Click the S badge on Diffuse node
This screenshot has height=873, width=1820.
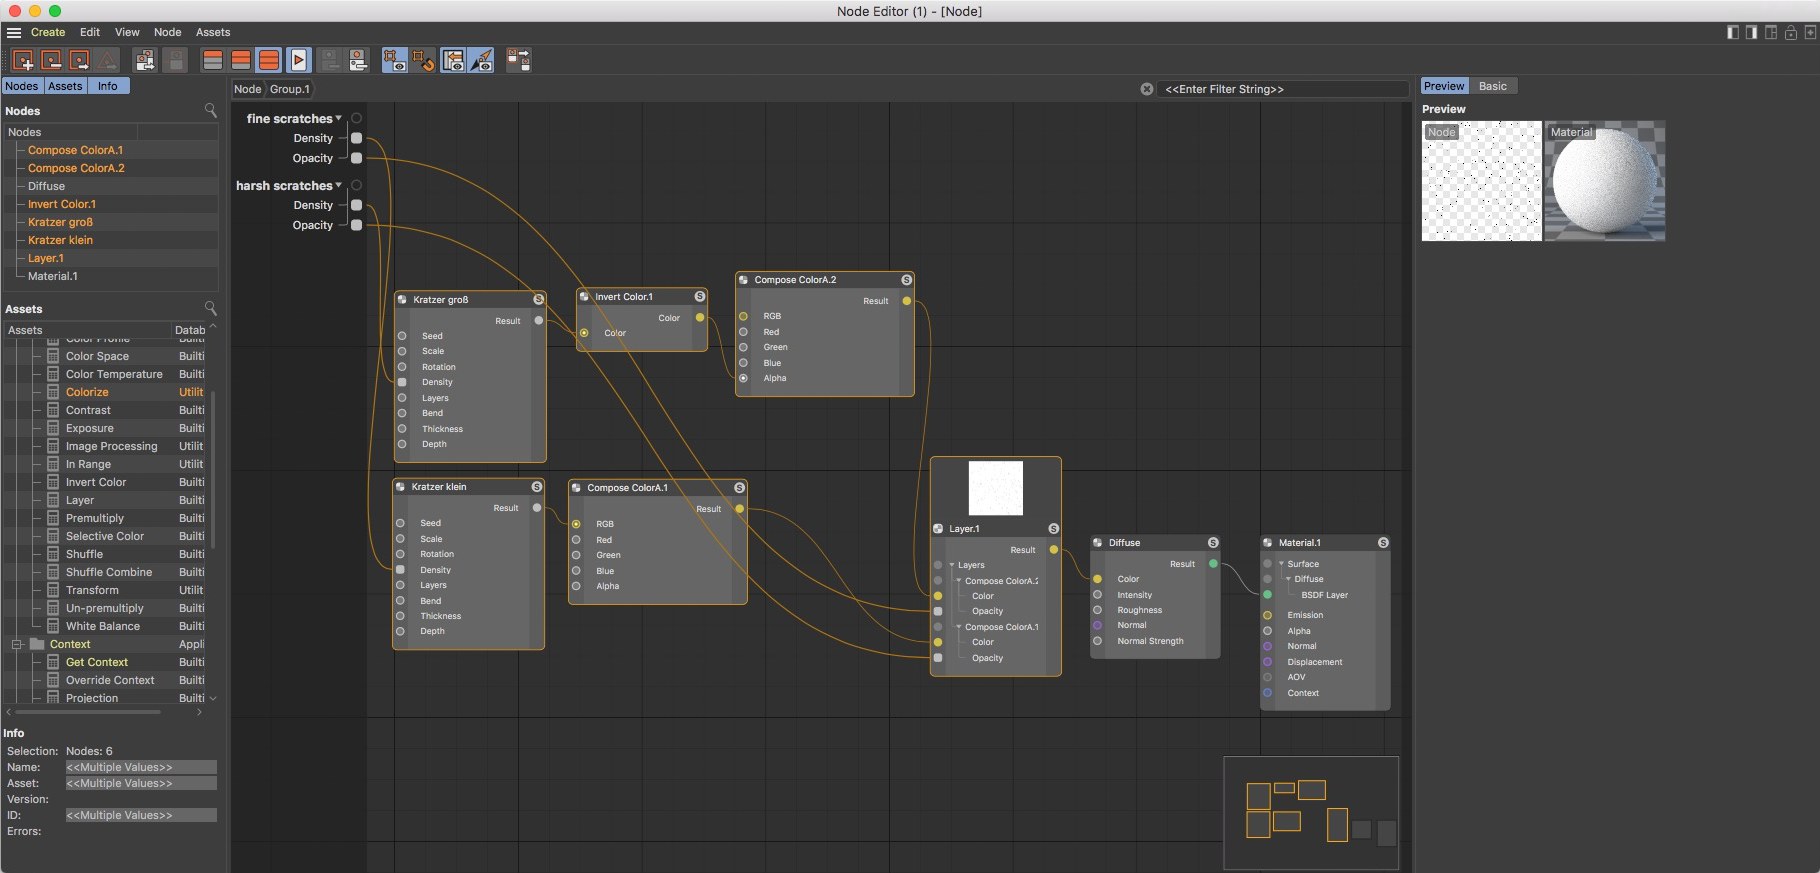tap(1213, 543)
